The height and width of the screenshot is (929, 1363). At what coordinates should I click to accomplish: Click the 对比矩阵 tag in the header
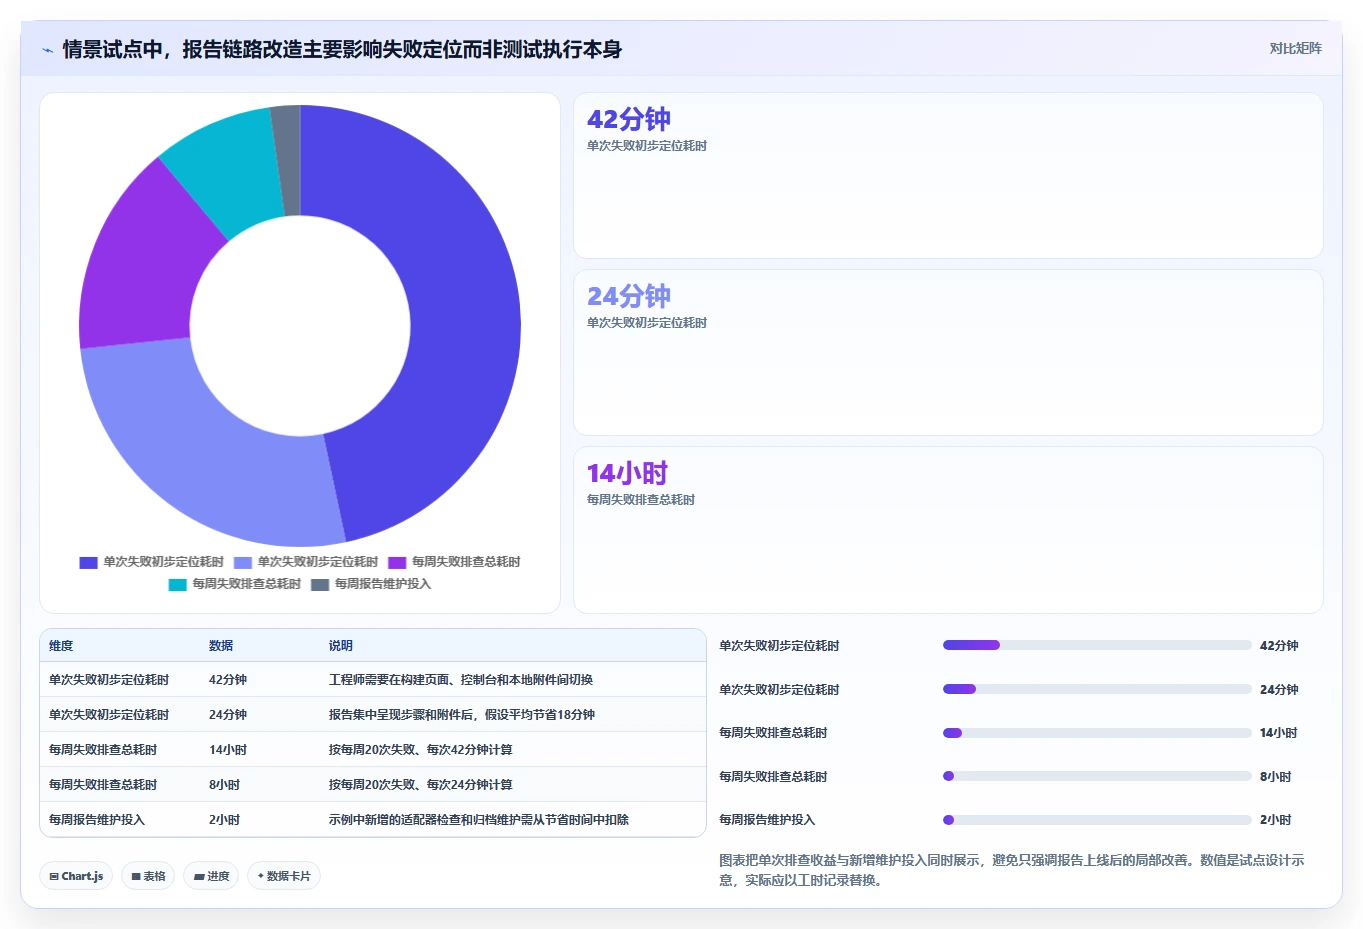click(1295, 48)
